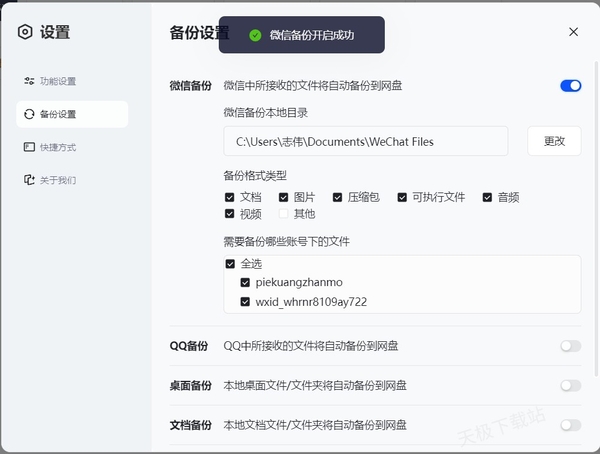Click the 本地文档文件/文件夹将自动备份到网盘 description
The width and height of the screenshot is (600, 454).
click(315, 425)
